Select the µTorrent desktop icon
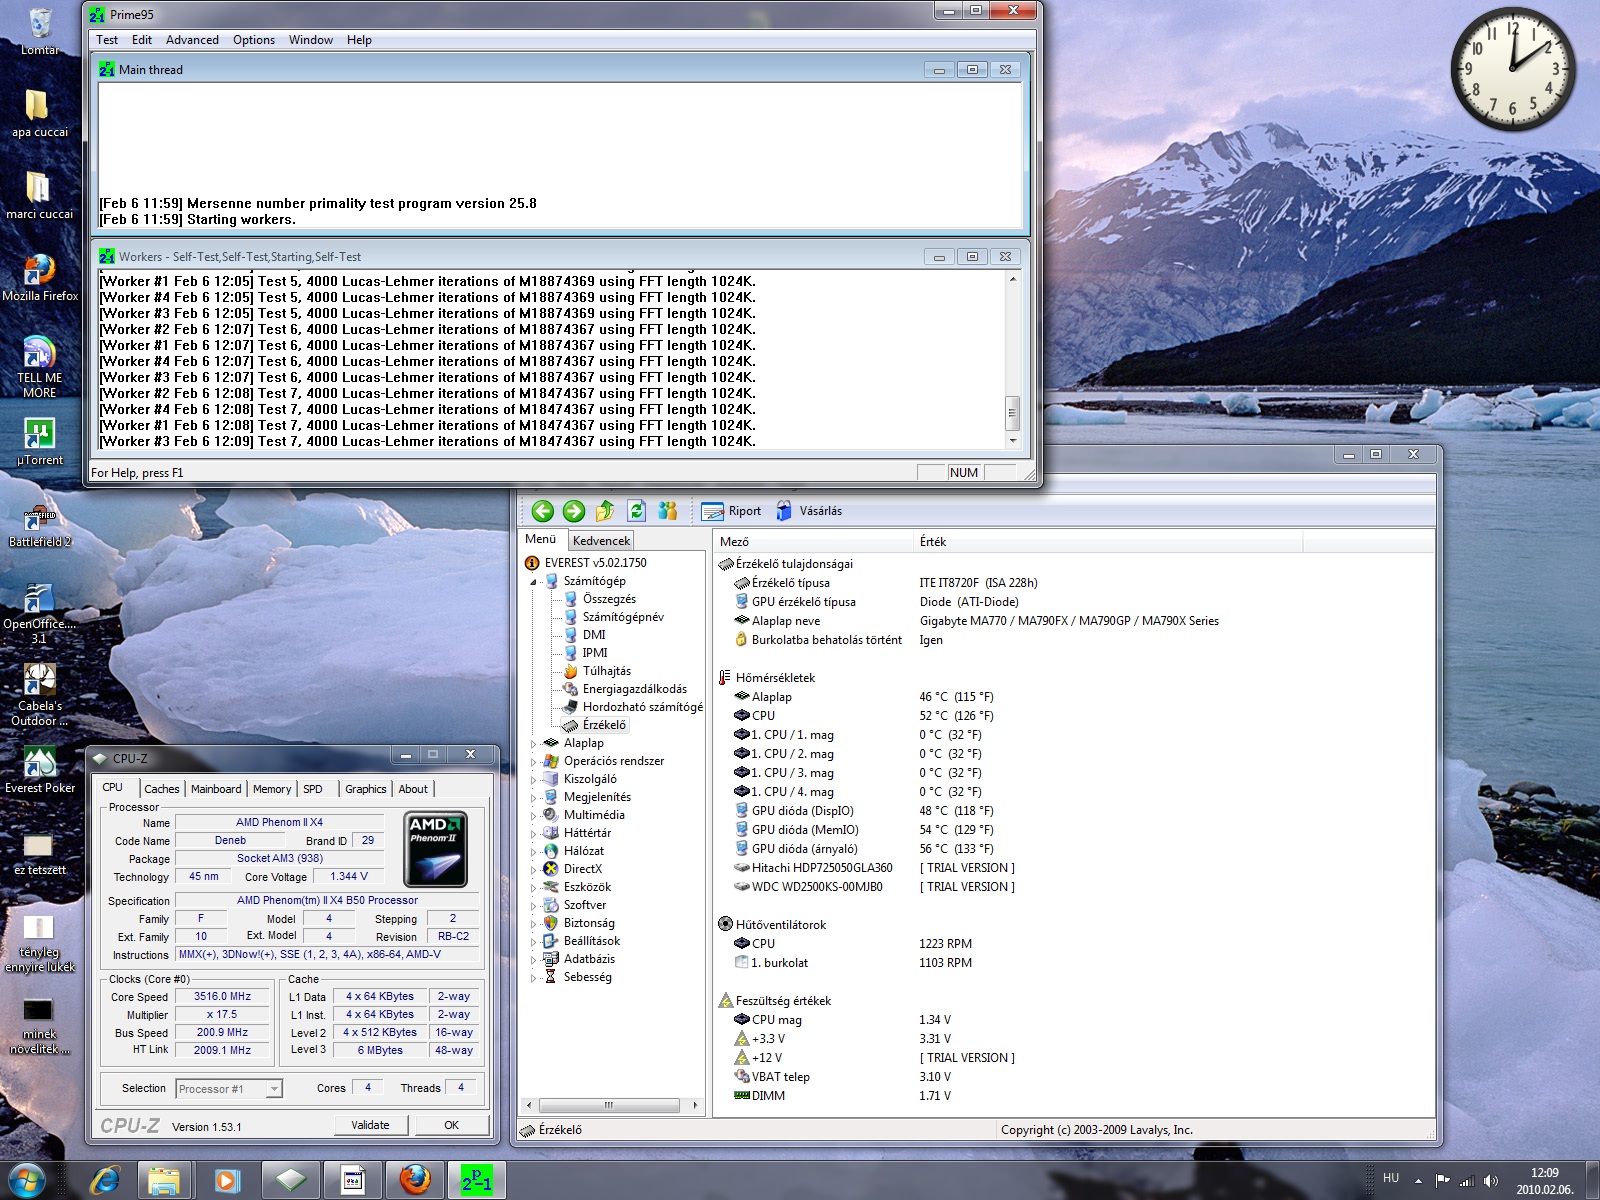This screenshot has height=1200, width=1600. pyautogui.click(x=40, y=441)
